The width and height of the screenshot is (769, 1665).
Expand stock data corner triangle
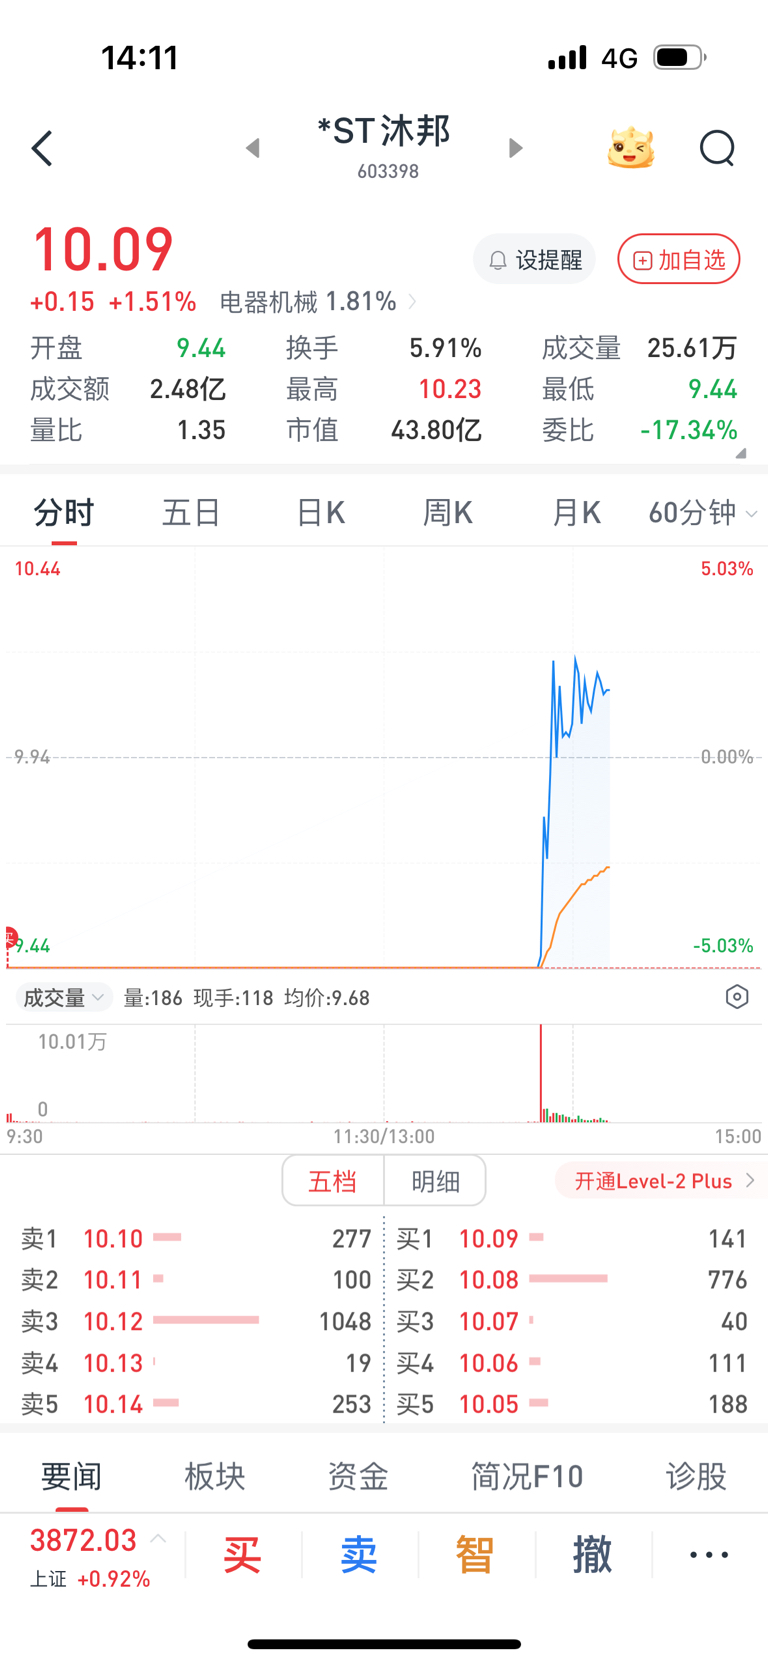pos(741,453)
